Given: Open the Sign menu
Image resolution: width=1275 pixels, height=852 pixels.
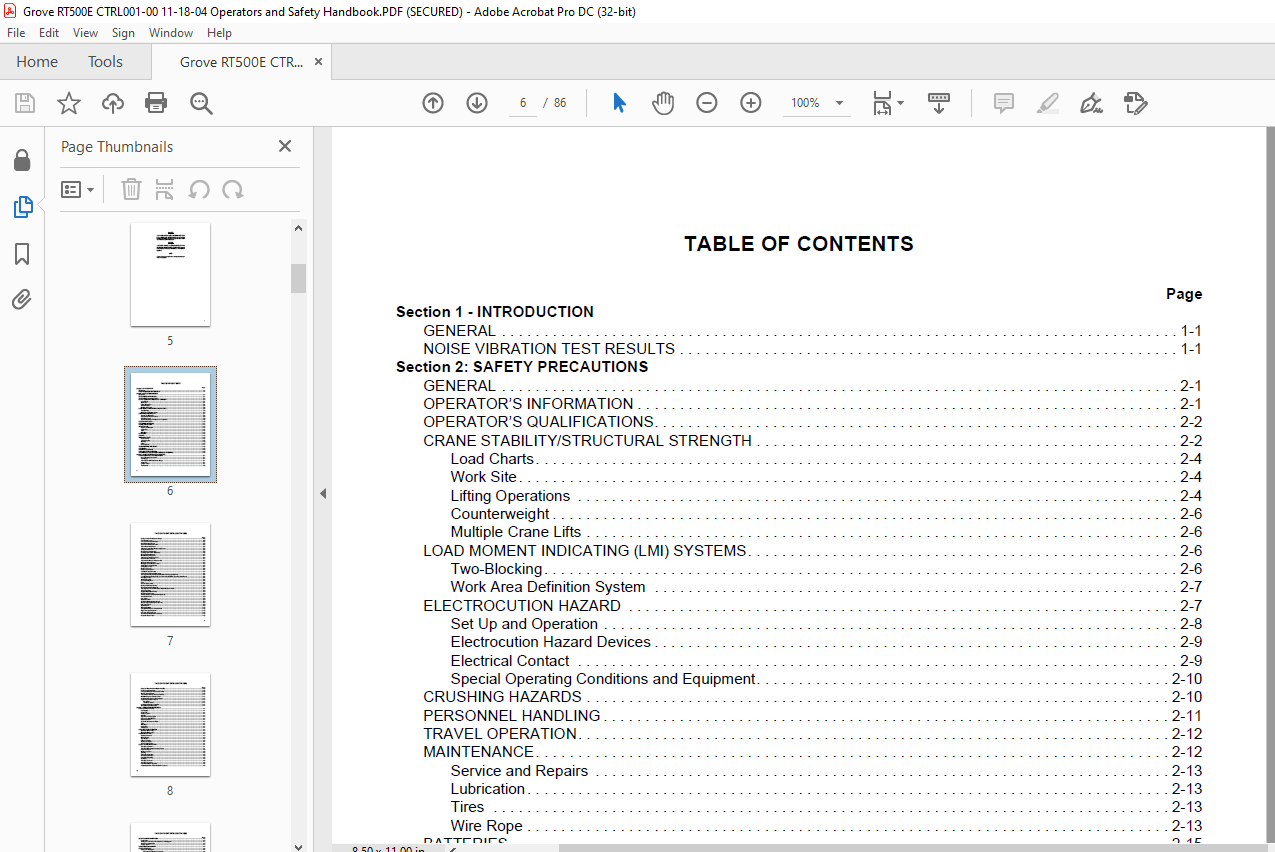Looking at the screenshot, I should coord(123,33).
